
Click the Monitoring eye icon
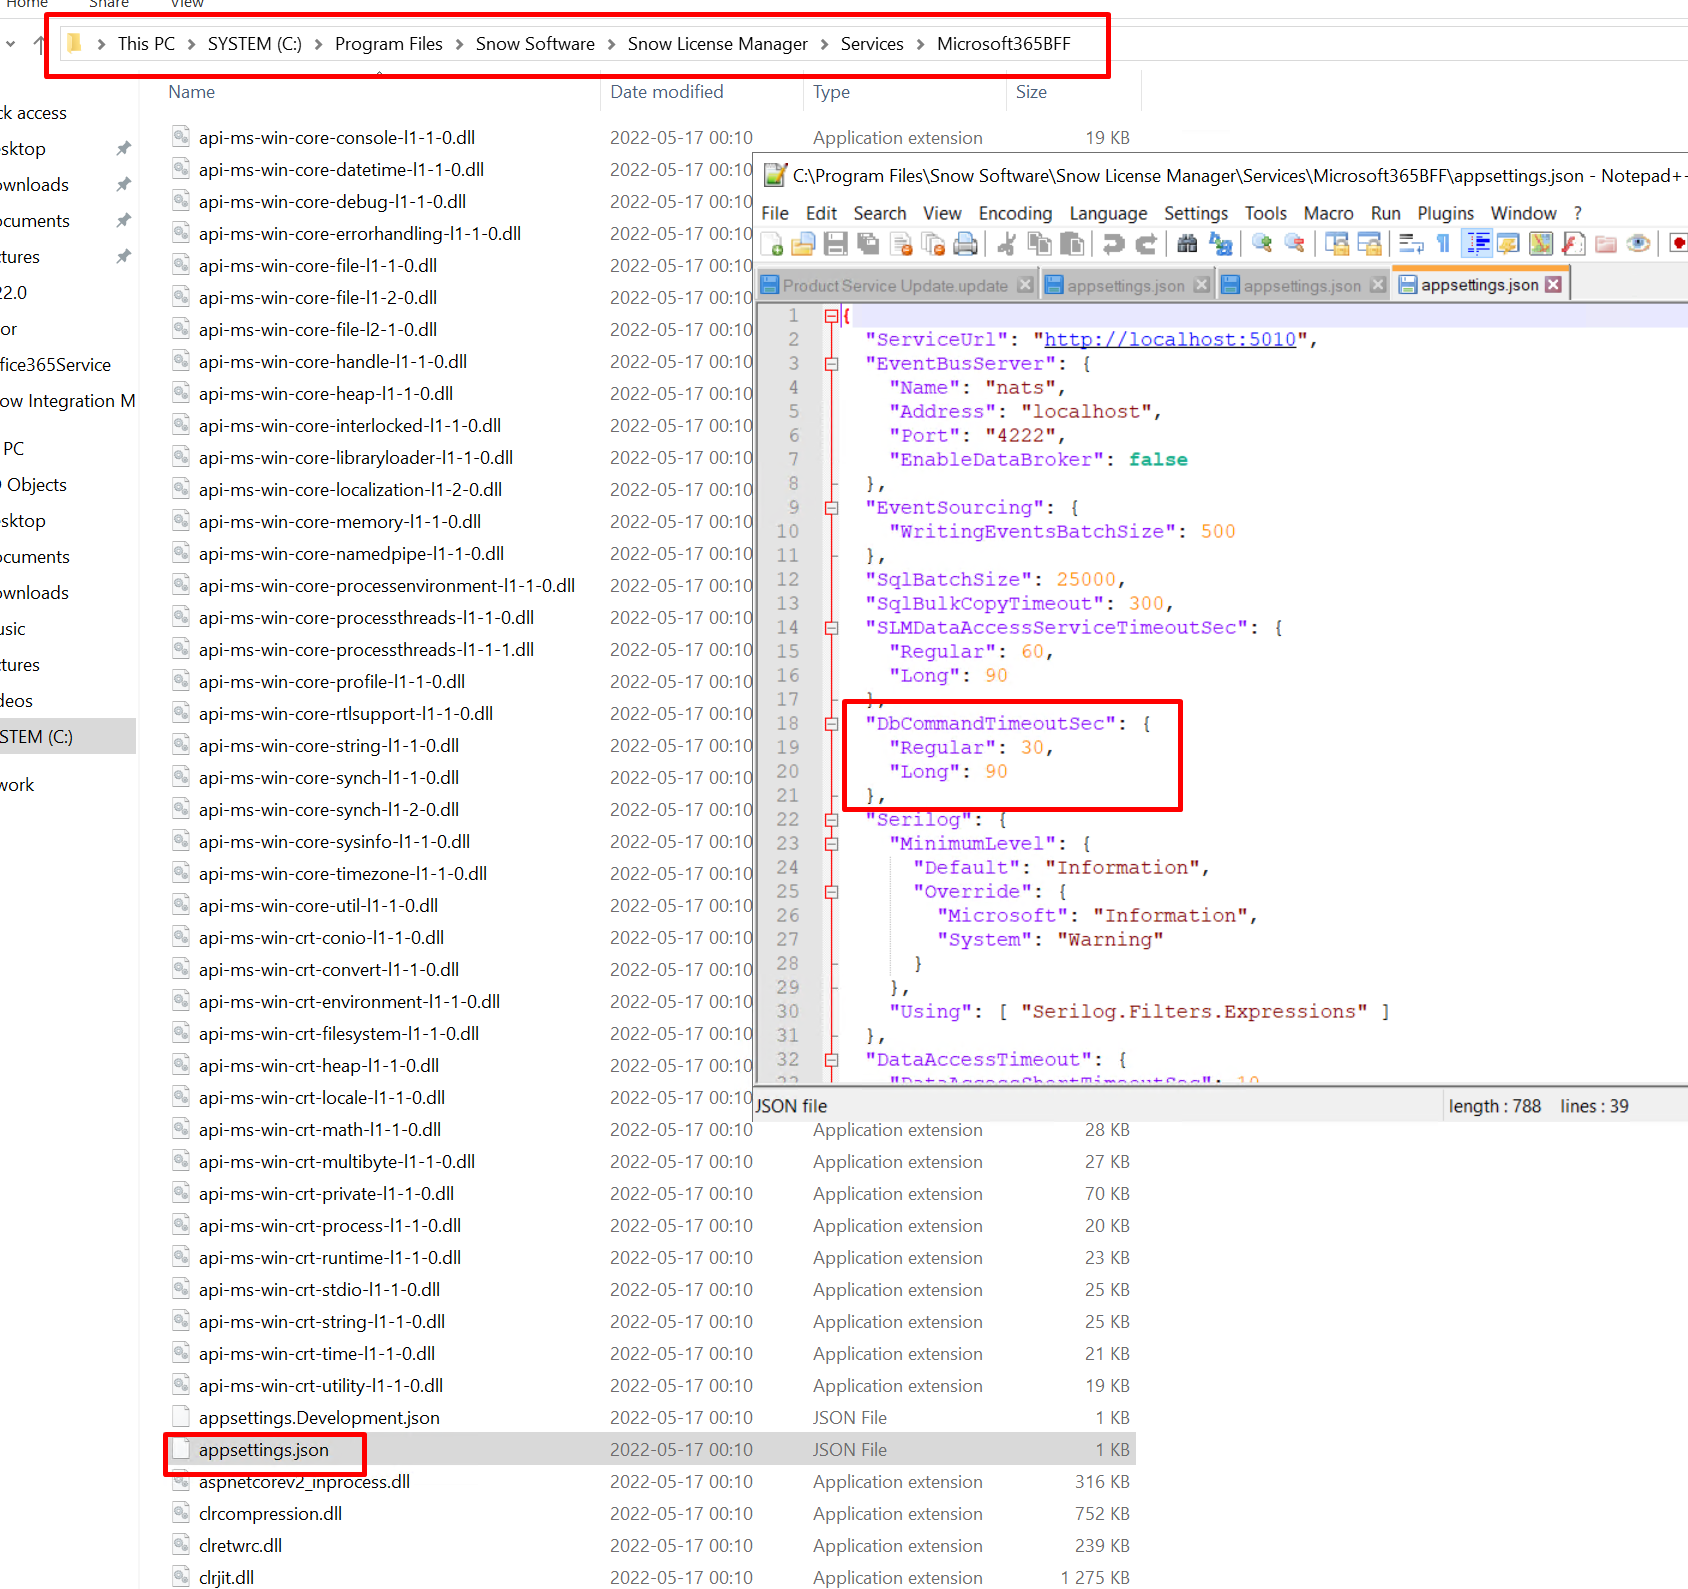click(1638, 244)
